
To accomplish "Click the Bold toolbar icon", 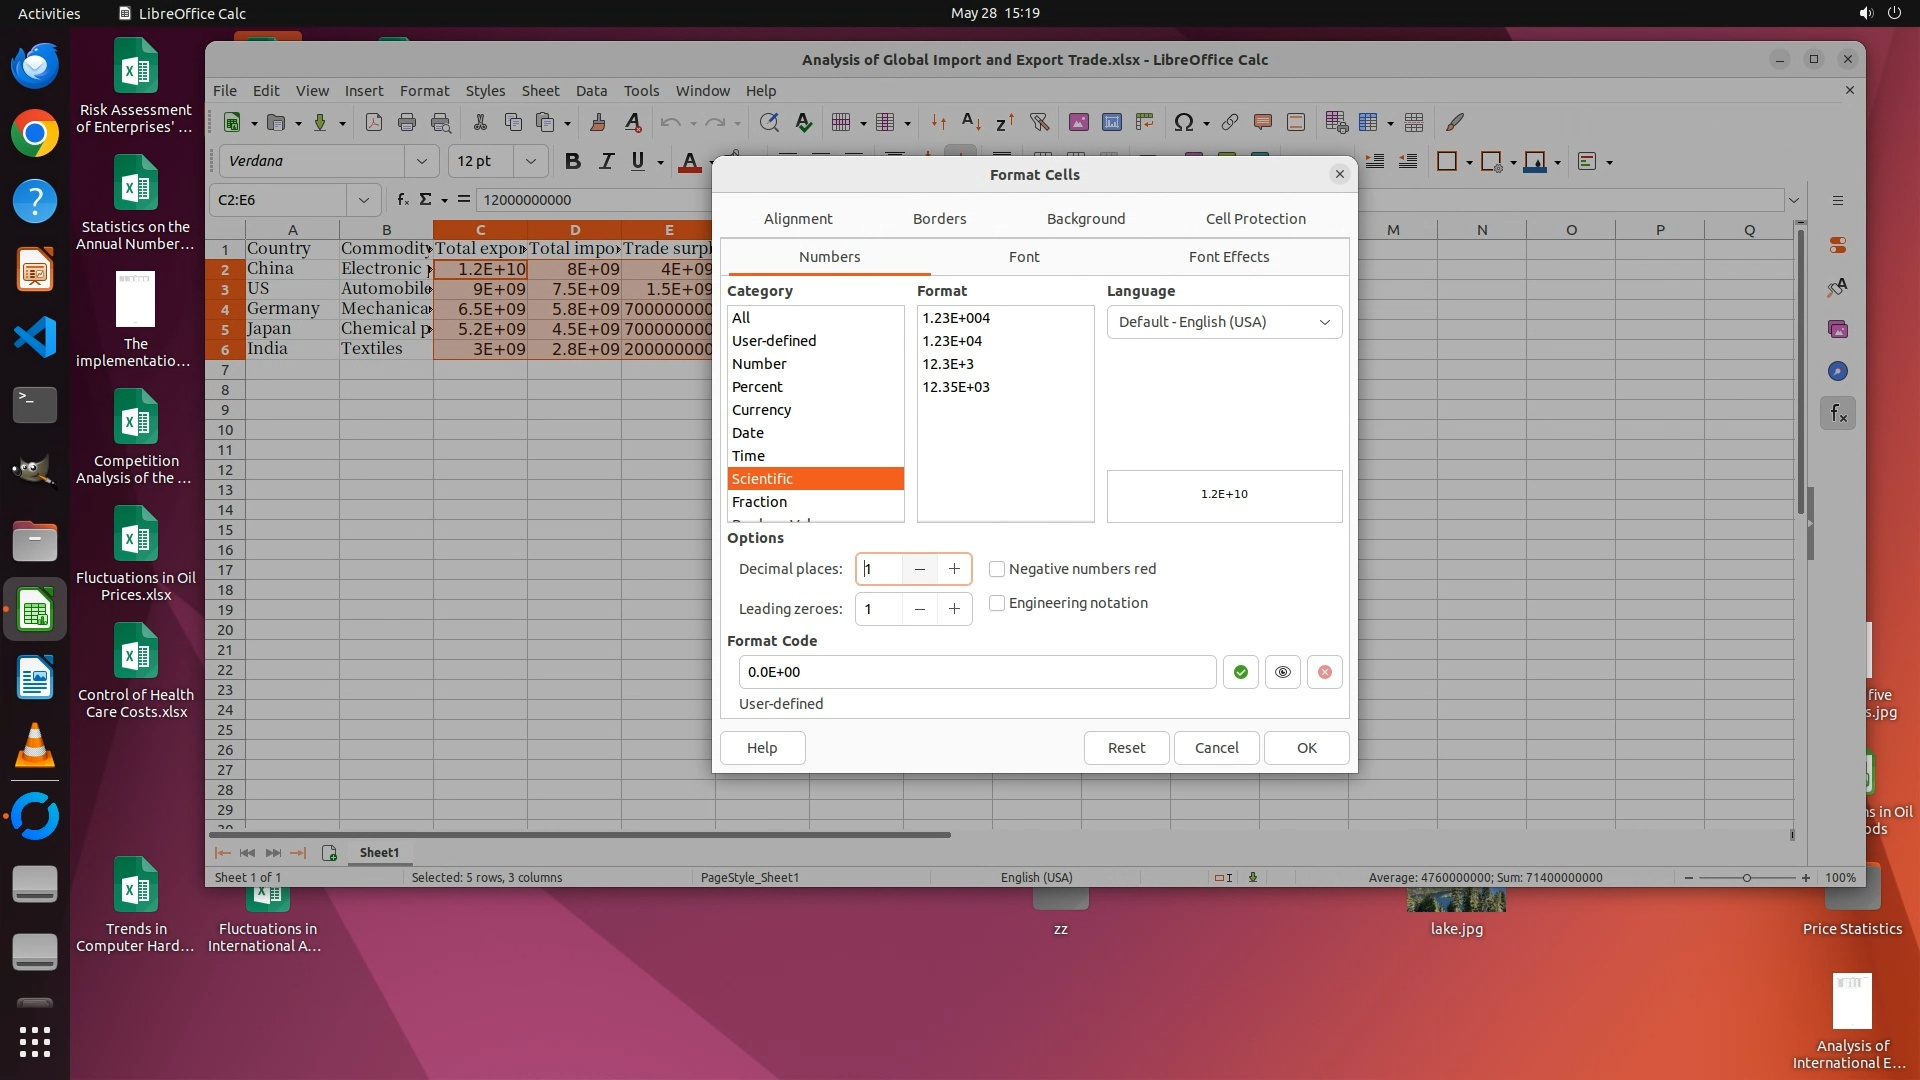I will 572,161.
